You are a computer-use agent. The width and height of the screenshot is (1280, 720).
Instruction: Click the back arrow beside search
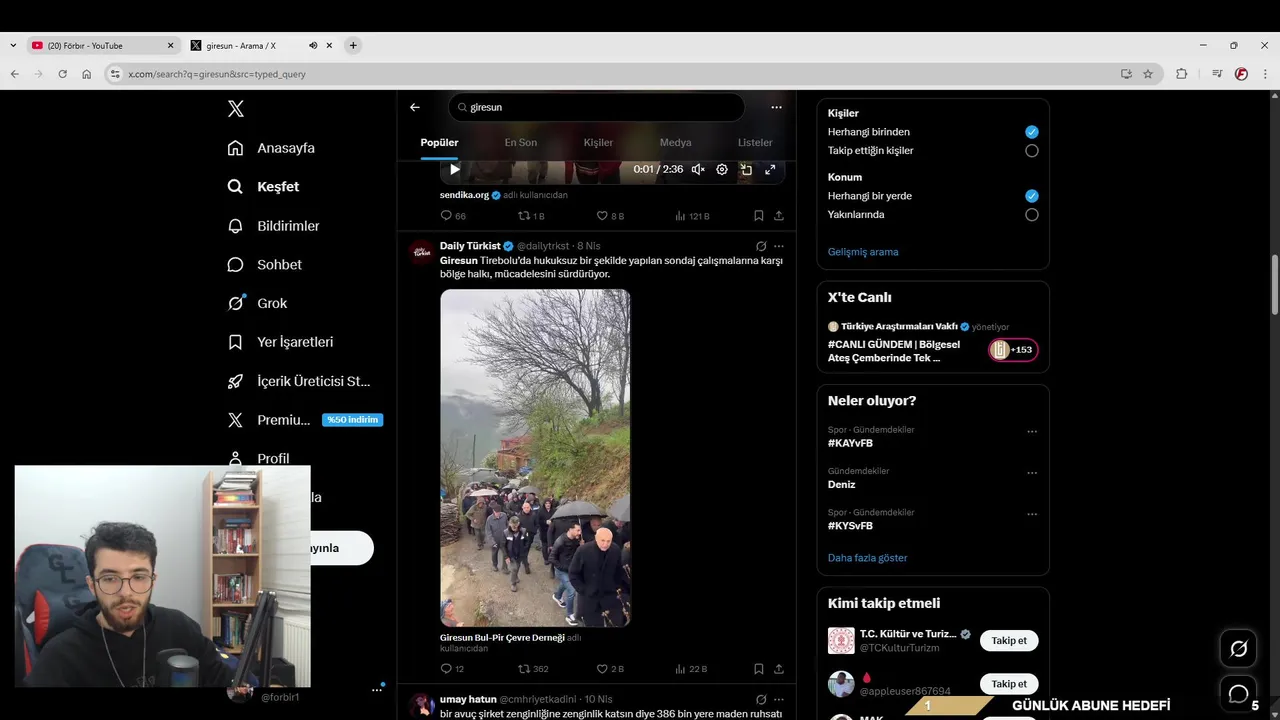[x=415, y=107]
